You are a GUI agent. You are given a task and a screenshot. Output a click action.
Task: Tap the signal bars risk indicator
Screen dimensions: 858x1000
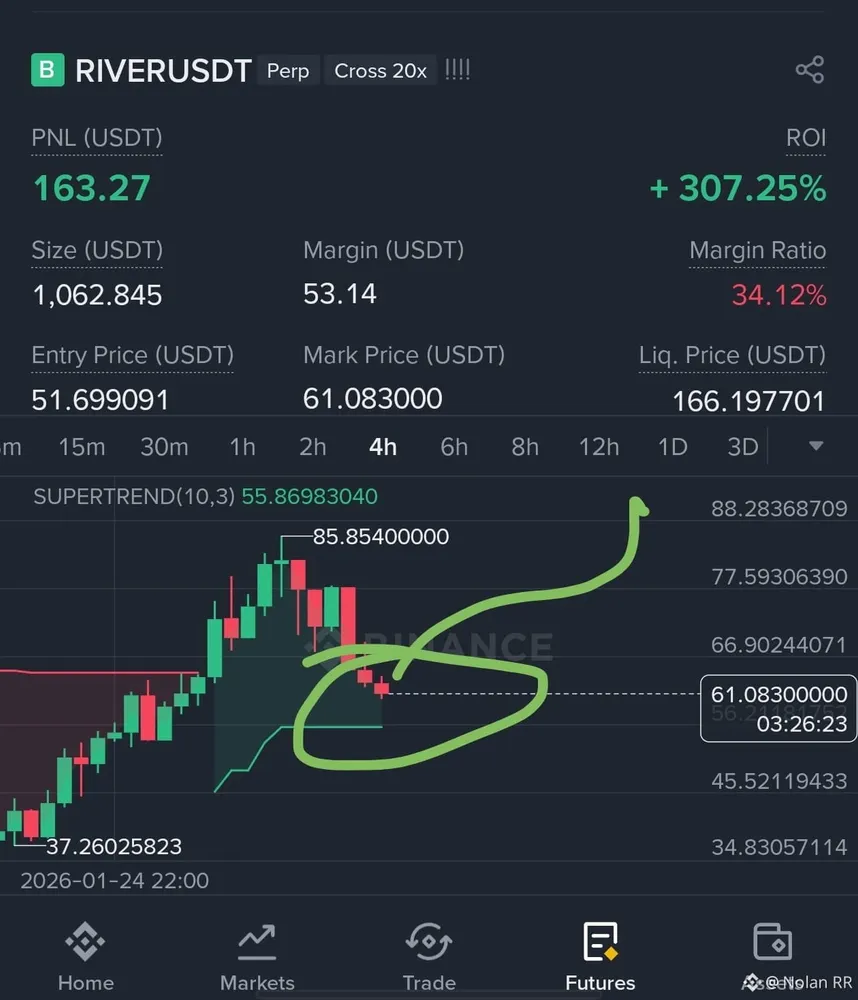pyautogui.click(x=457, y=70)
